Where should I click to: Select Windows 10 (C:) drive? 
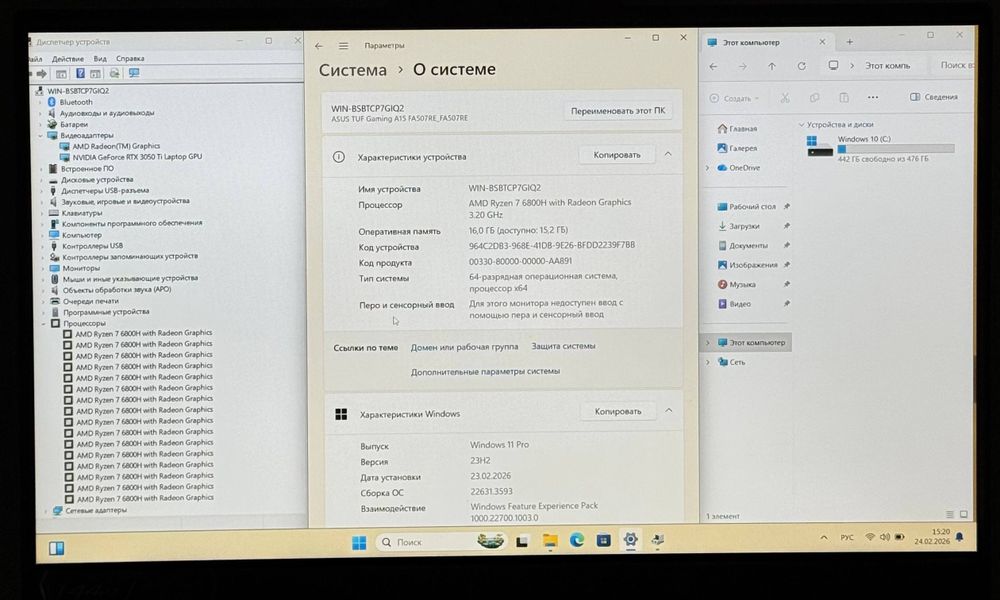(x=880, y=149)
